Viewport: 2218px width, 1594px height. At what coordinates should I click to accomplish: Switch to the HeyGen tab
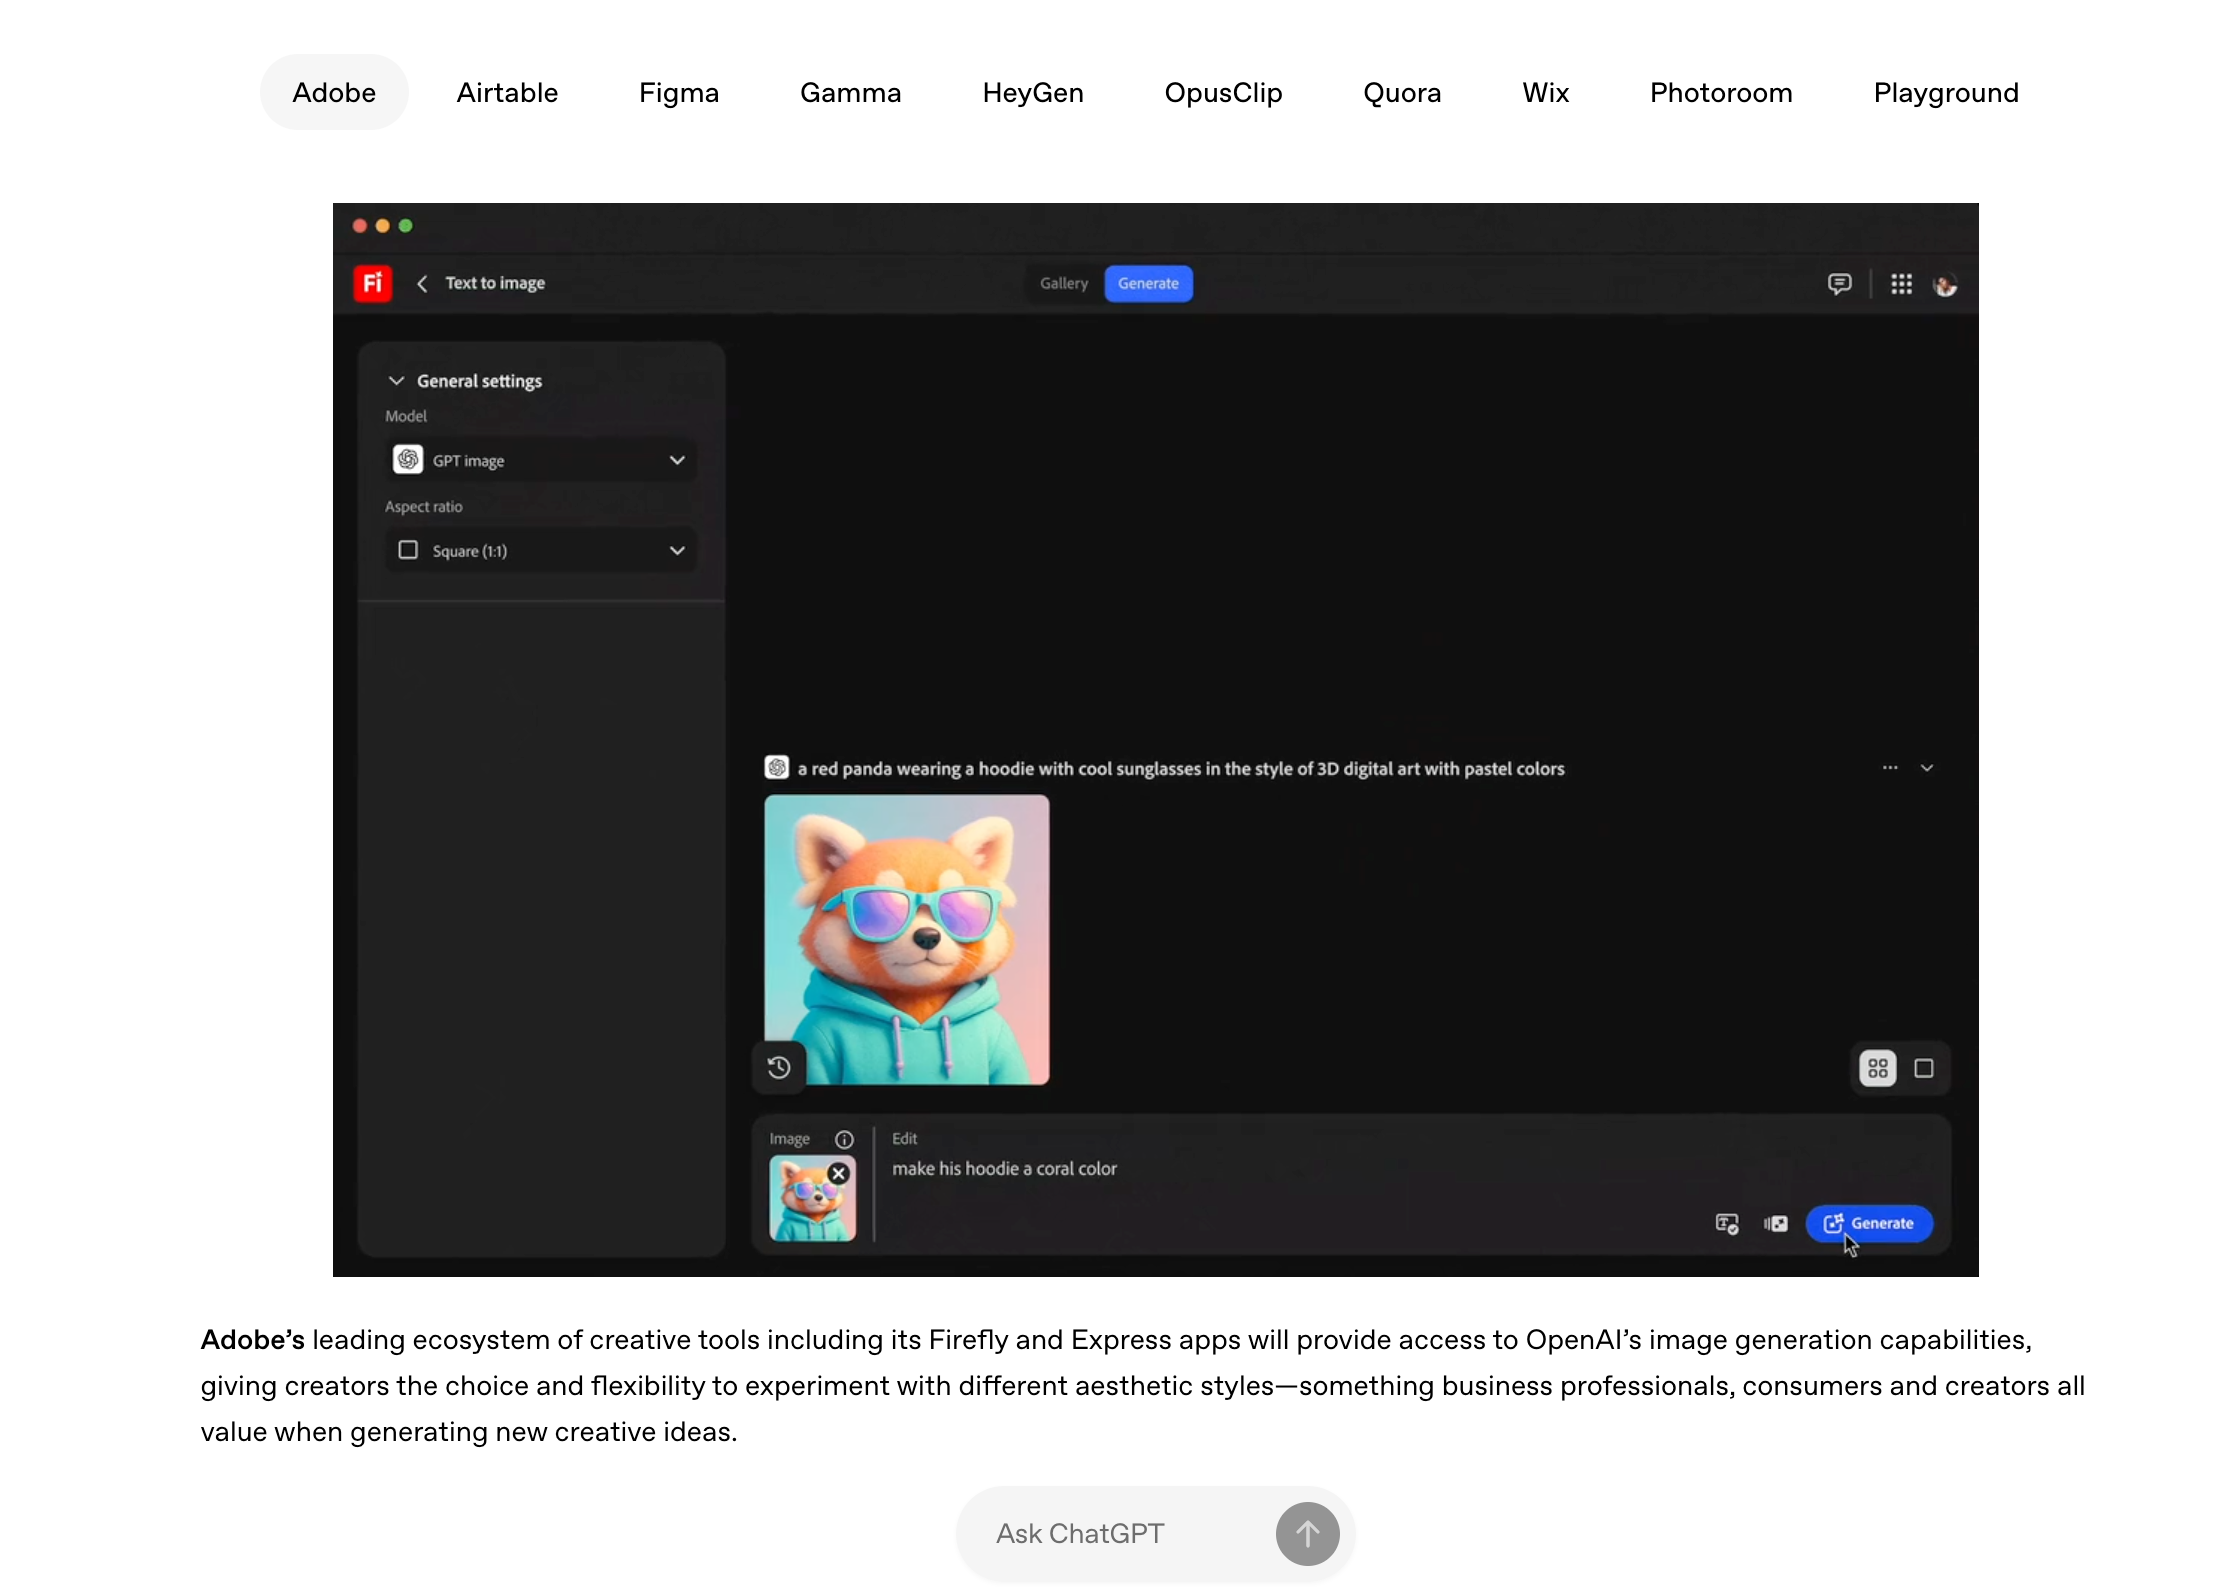[1033, 93]
